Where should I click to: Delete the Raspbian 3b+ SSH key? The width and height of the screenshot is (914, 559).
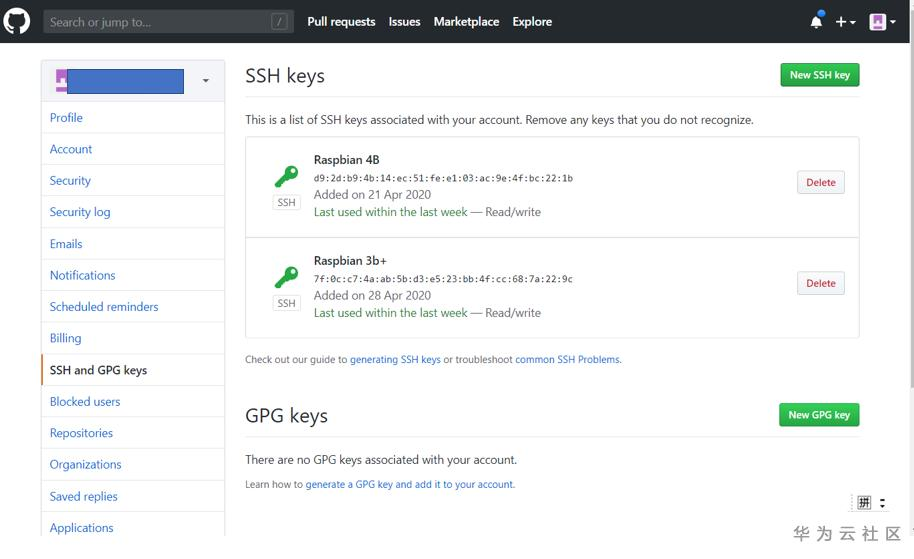820,283
